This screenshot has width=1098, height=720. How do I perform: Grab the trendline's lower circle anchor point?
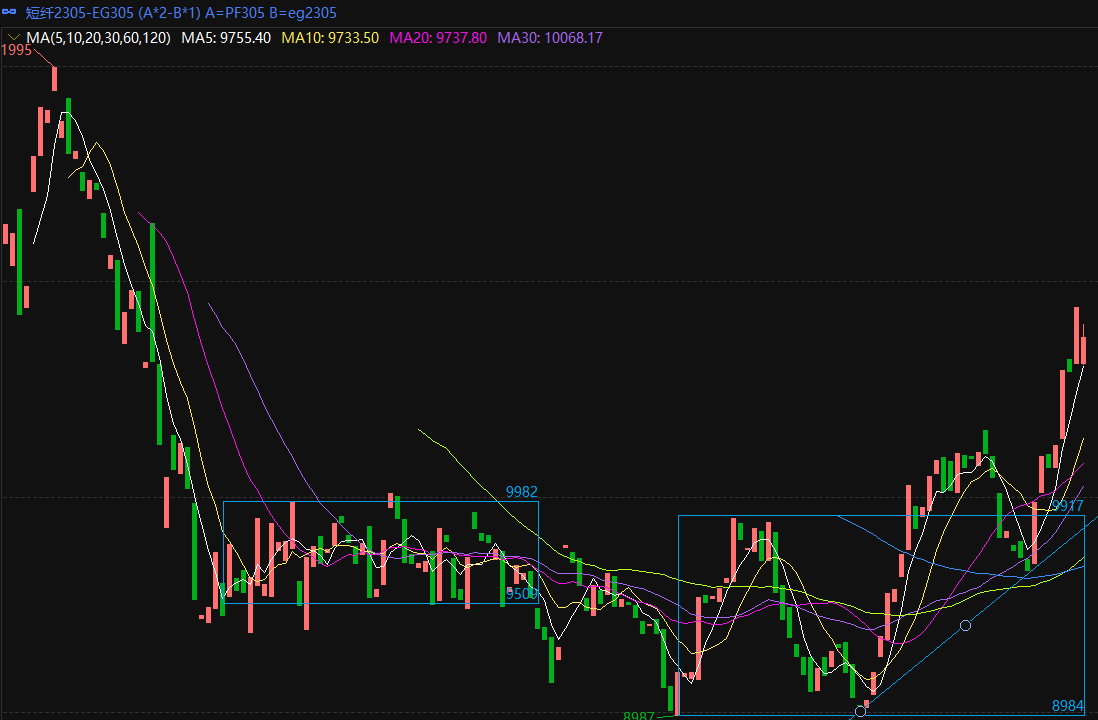click(x=860, y=711)
